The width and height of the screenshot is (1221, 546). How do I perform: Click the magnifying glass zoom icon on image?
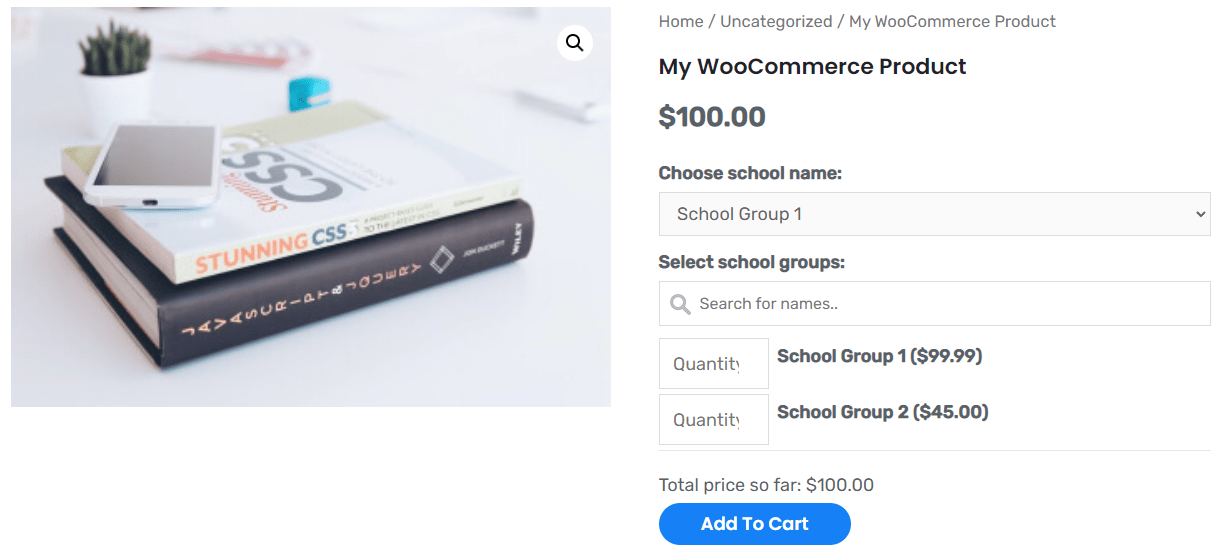click(x=574, y=43)
